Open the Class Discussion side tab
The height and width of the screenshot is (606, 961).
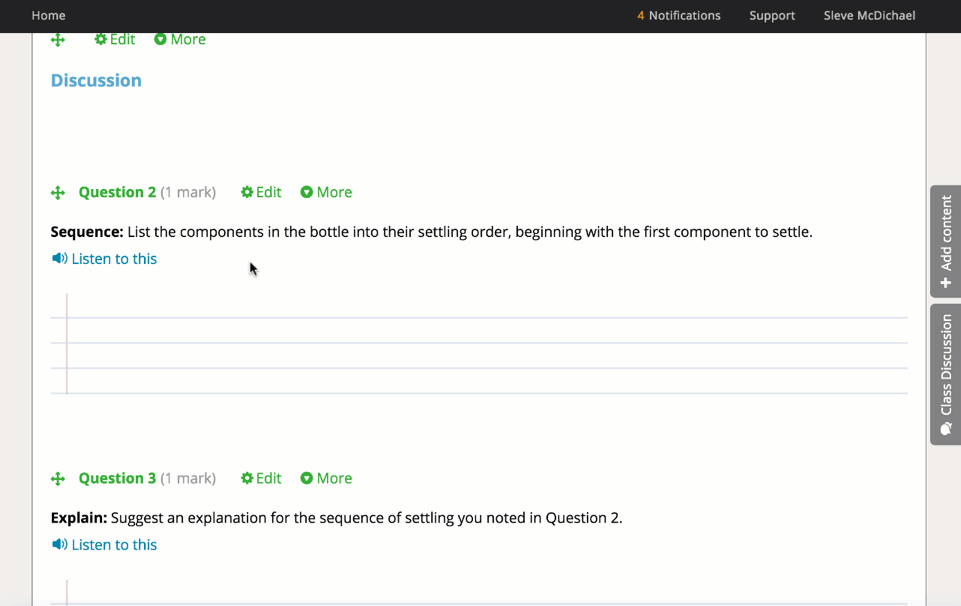946,374
